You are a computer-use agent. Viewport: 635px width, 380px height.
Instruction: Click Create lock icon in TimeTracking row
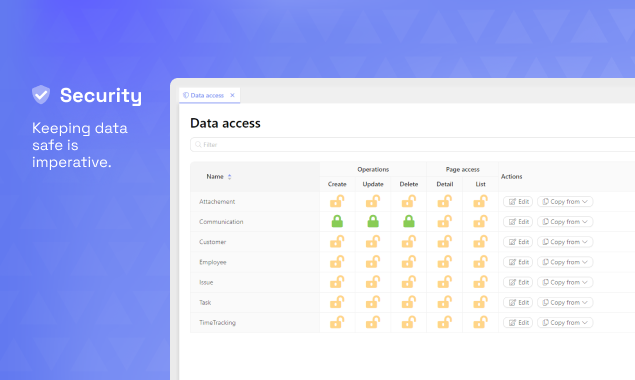click(337, 322)
